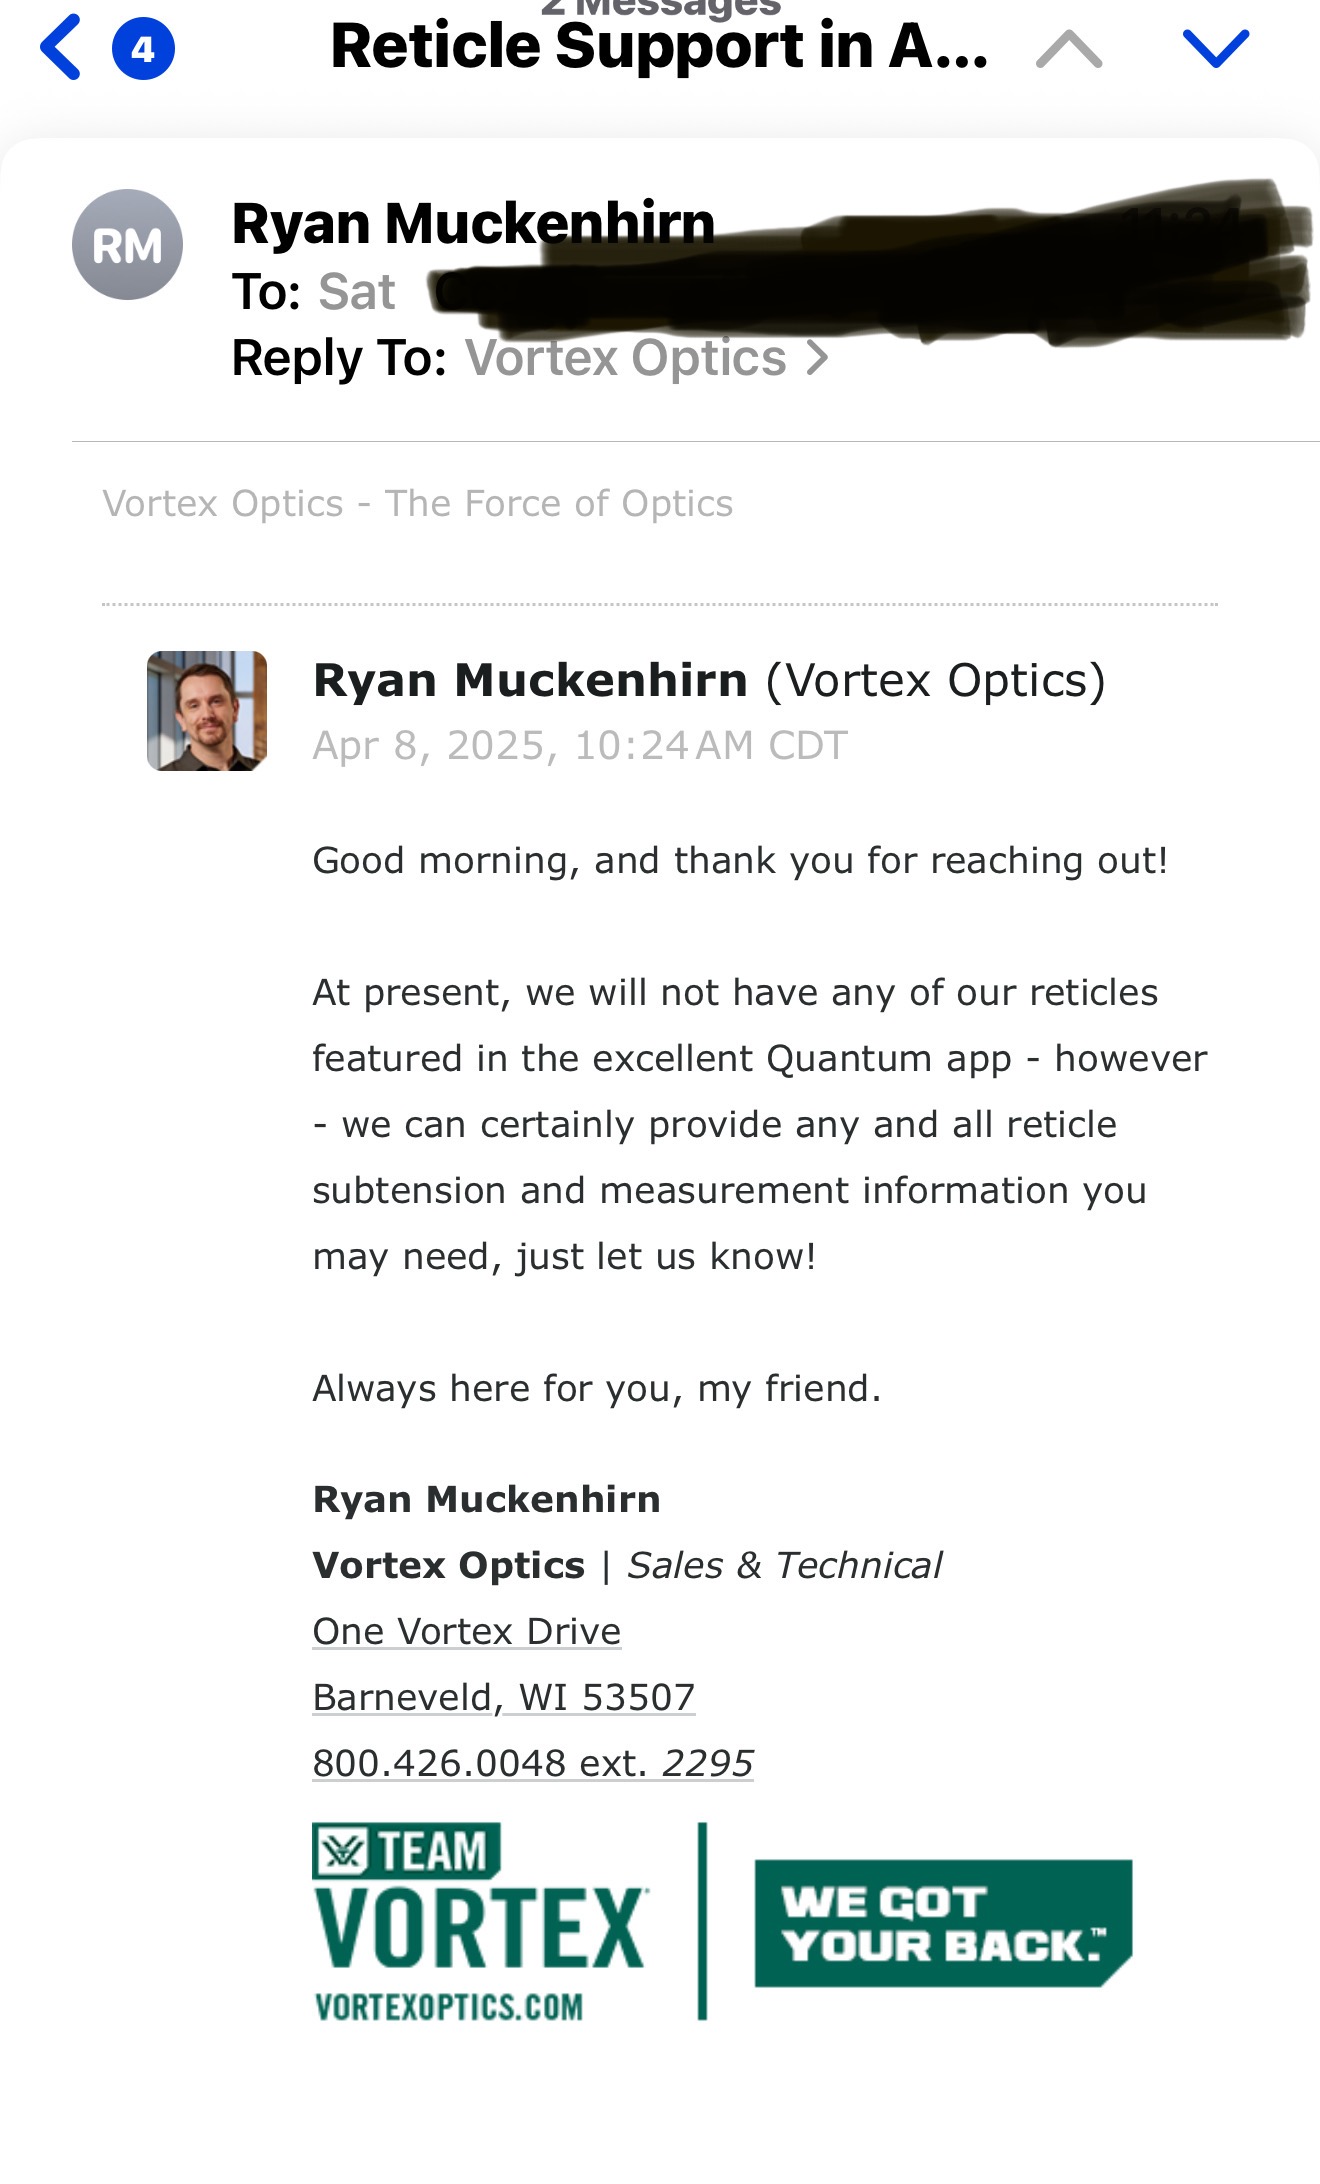Open Ryan Muckenhirn's profile photo
This screenshot has height=2184, width=1320.
click(207, 711)
